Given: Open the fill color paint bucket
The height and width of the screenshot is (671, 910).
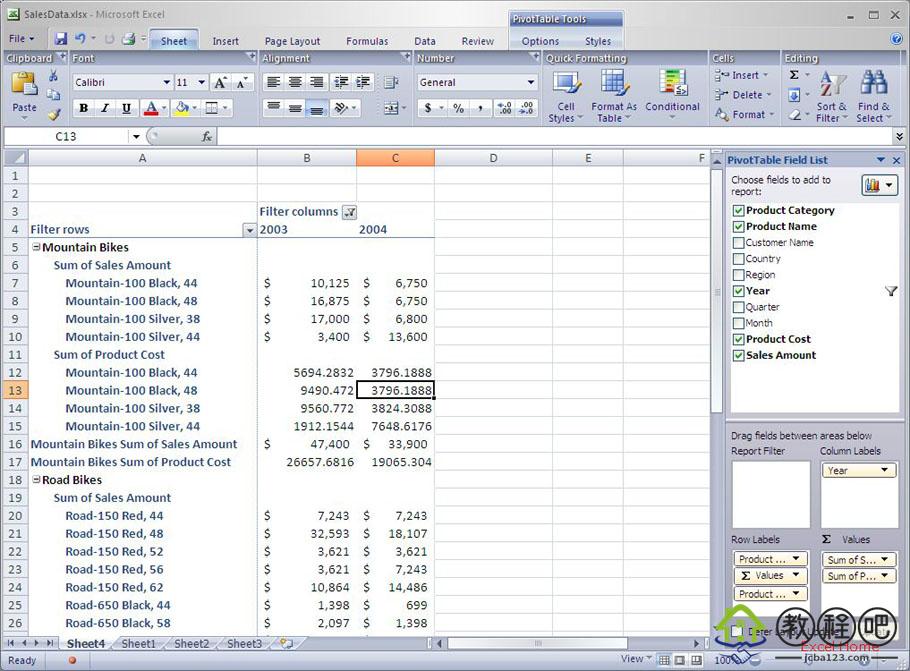Looking at the screenshot, I should point(182,108).
